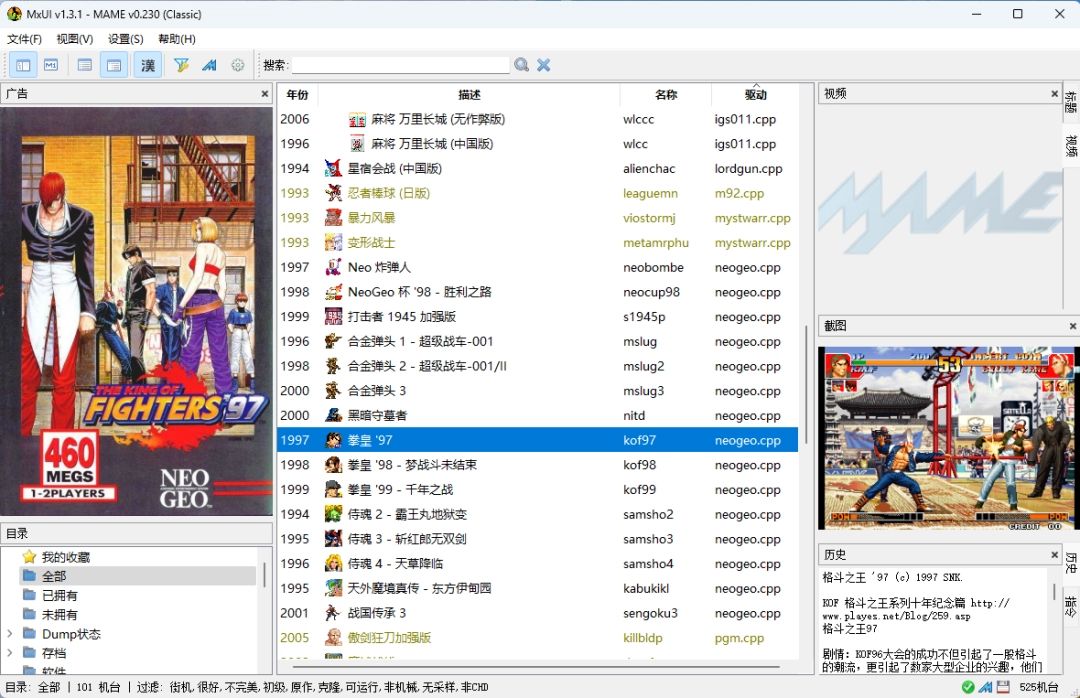Toggle the plain list view icon
Image resolution: width=1080 pixels, height=698 pixels.
(84, 64)
